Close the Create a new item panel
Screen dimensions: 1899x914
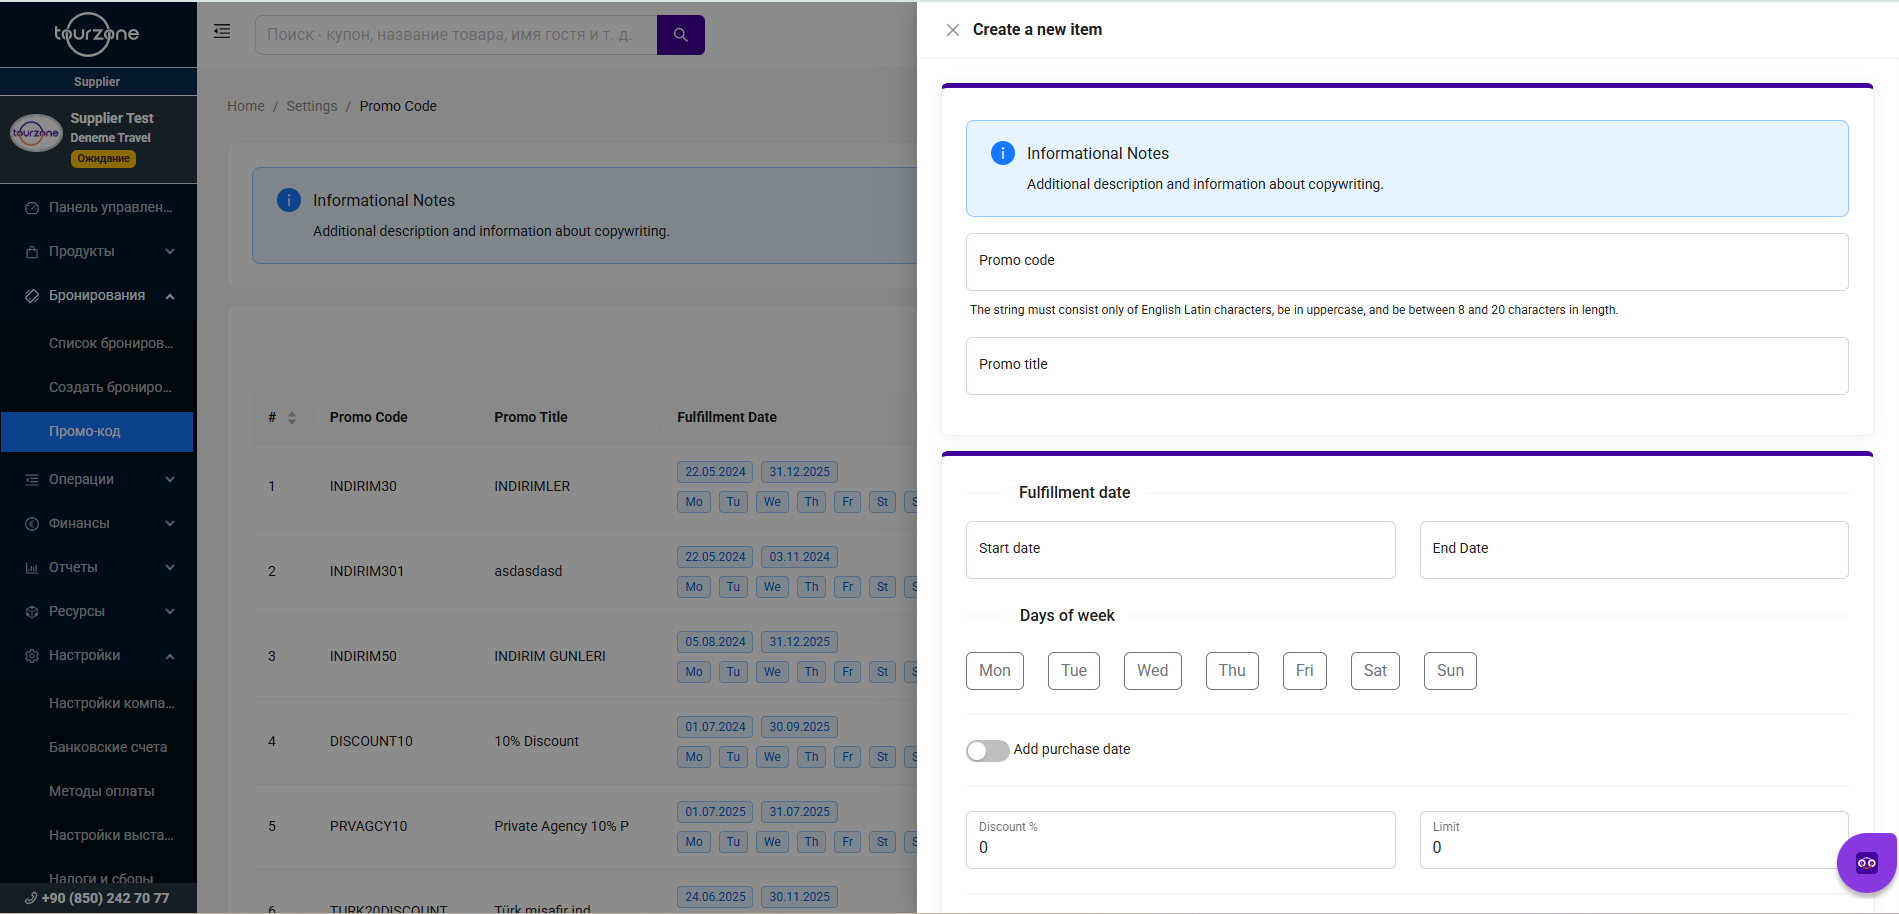pyautogui.click(x=952, y=30)
